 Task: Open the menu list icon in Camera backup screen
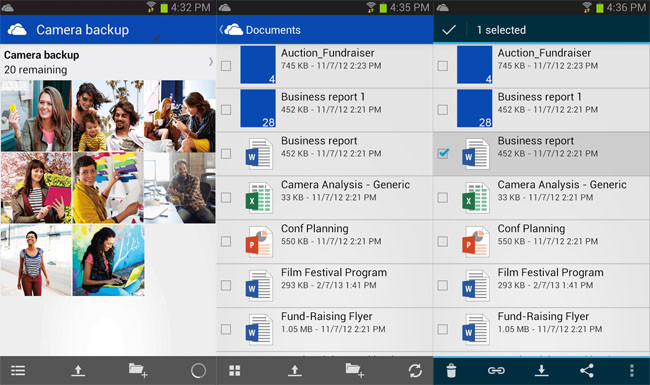(18, 370)
